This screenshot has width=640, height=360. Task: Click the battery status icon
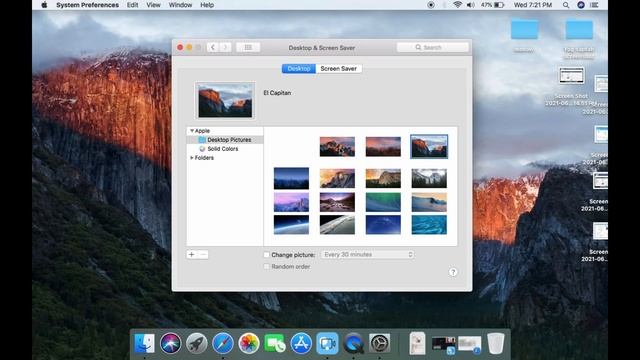point(499,5)
